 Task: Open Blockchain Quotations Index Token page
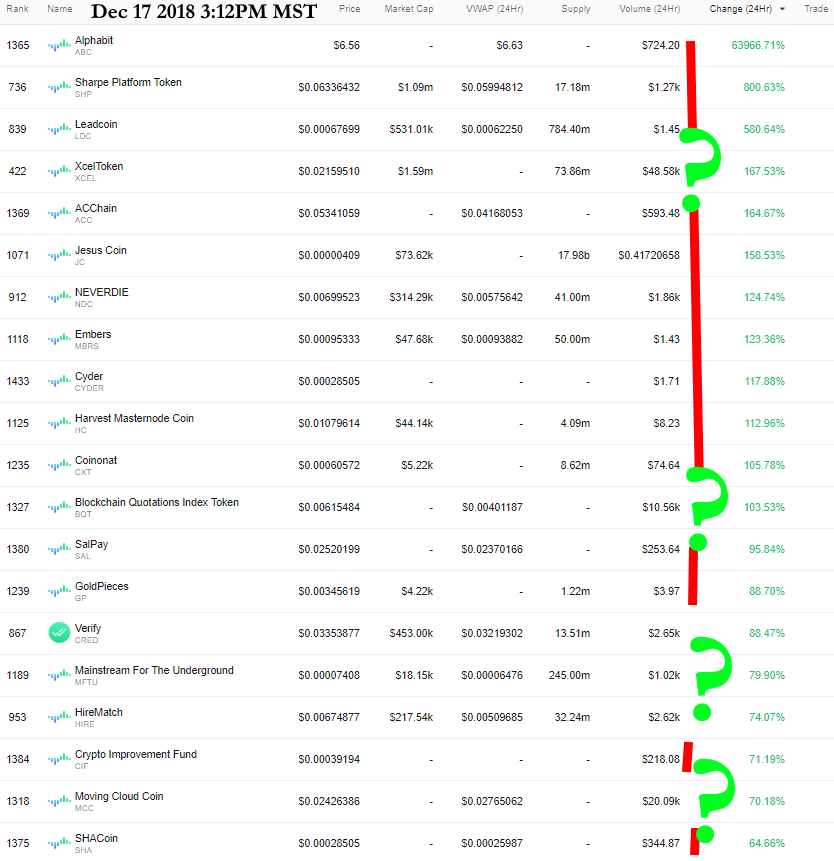156,502
